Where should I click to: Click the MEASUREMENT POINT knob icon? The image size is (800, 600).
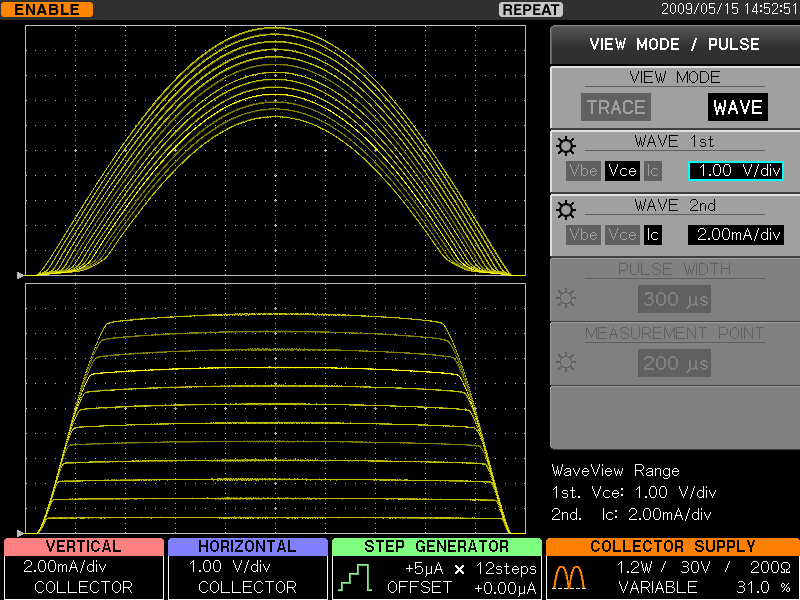point(566,362)
